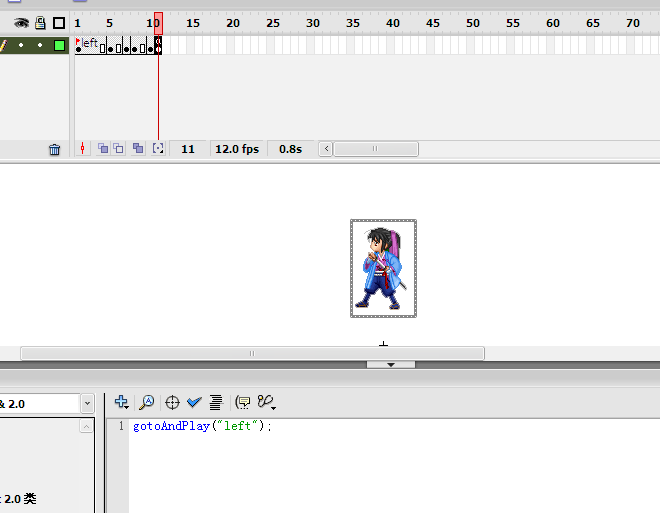Viewport: 660px width, 513px height.
Task: Click the eye show/hide all layers icon
Action: click(21, 23)
